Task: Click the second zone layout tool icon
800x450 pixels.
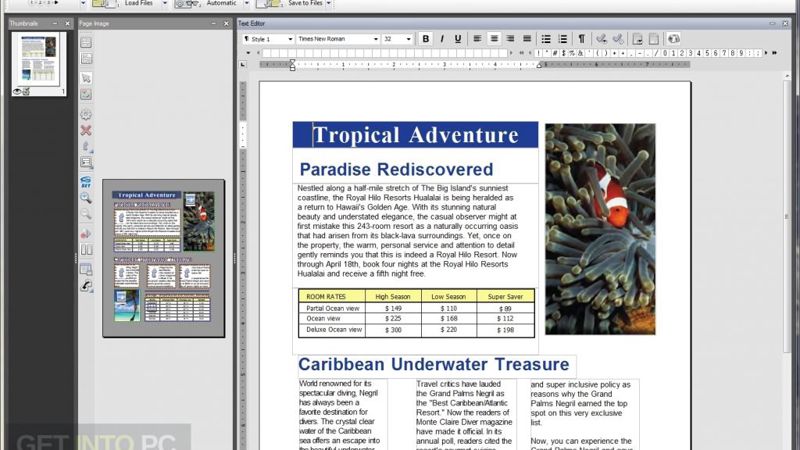Action: click(x=86, y=59)
